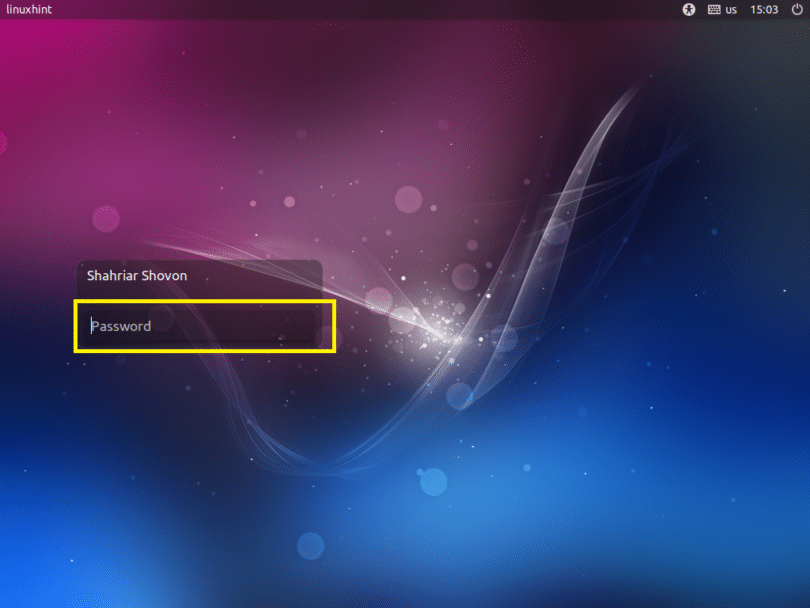
Task: Switch keyboard layout by clicking 'us'
Action: [x=730, y=9]
